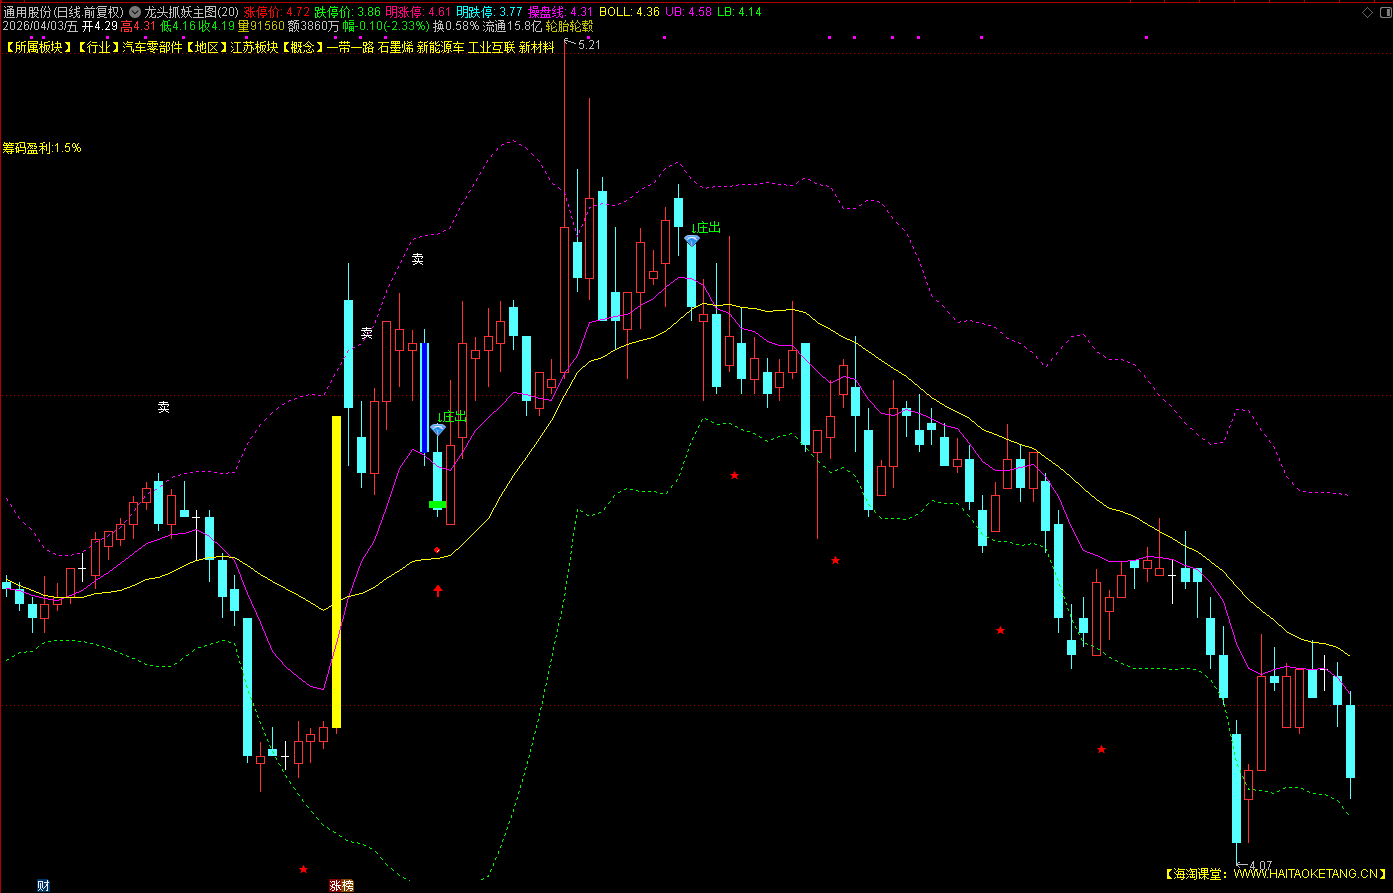
Task: Click the 涨榜 marker at chart bottom
Action: tap(341, 885)
